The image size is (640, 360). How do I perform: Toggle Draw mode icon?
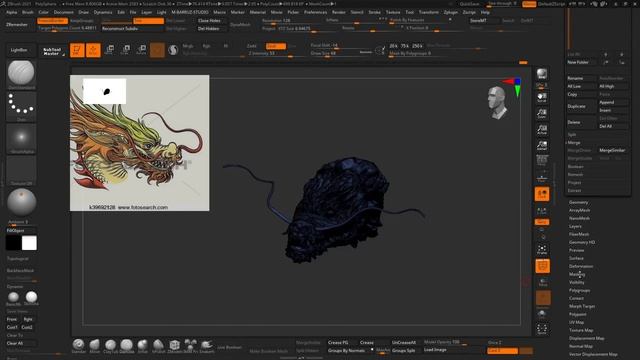93,50
